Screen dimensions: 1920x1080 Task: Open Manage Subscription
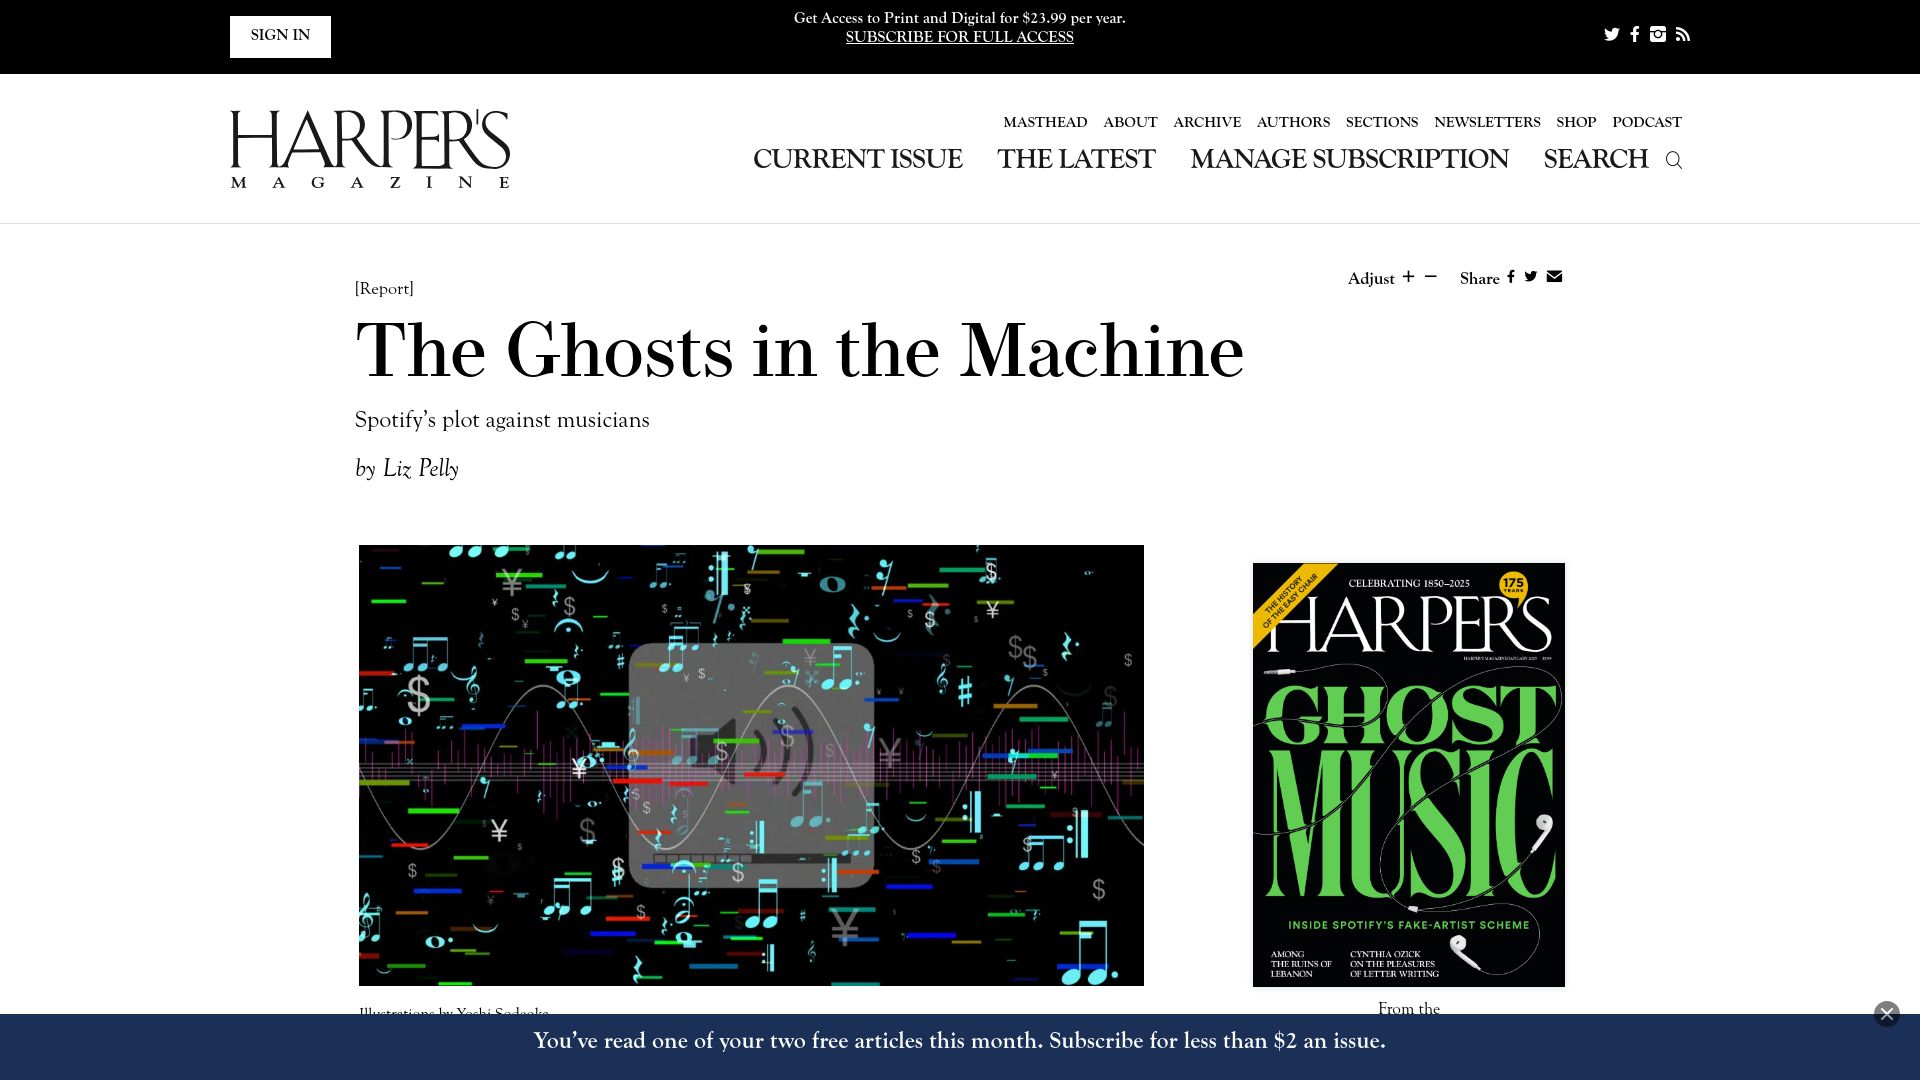tap(1349, 159)
